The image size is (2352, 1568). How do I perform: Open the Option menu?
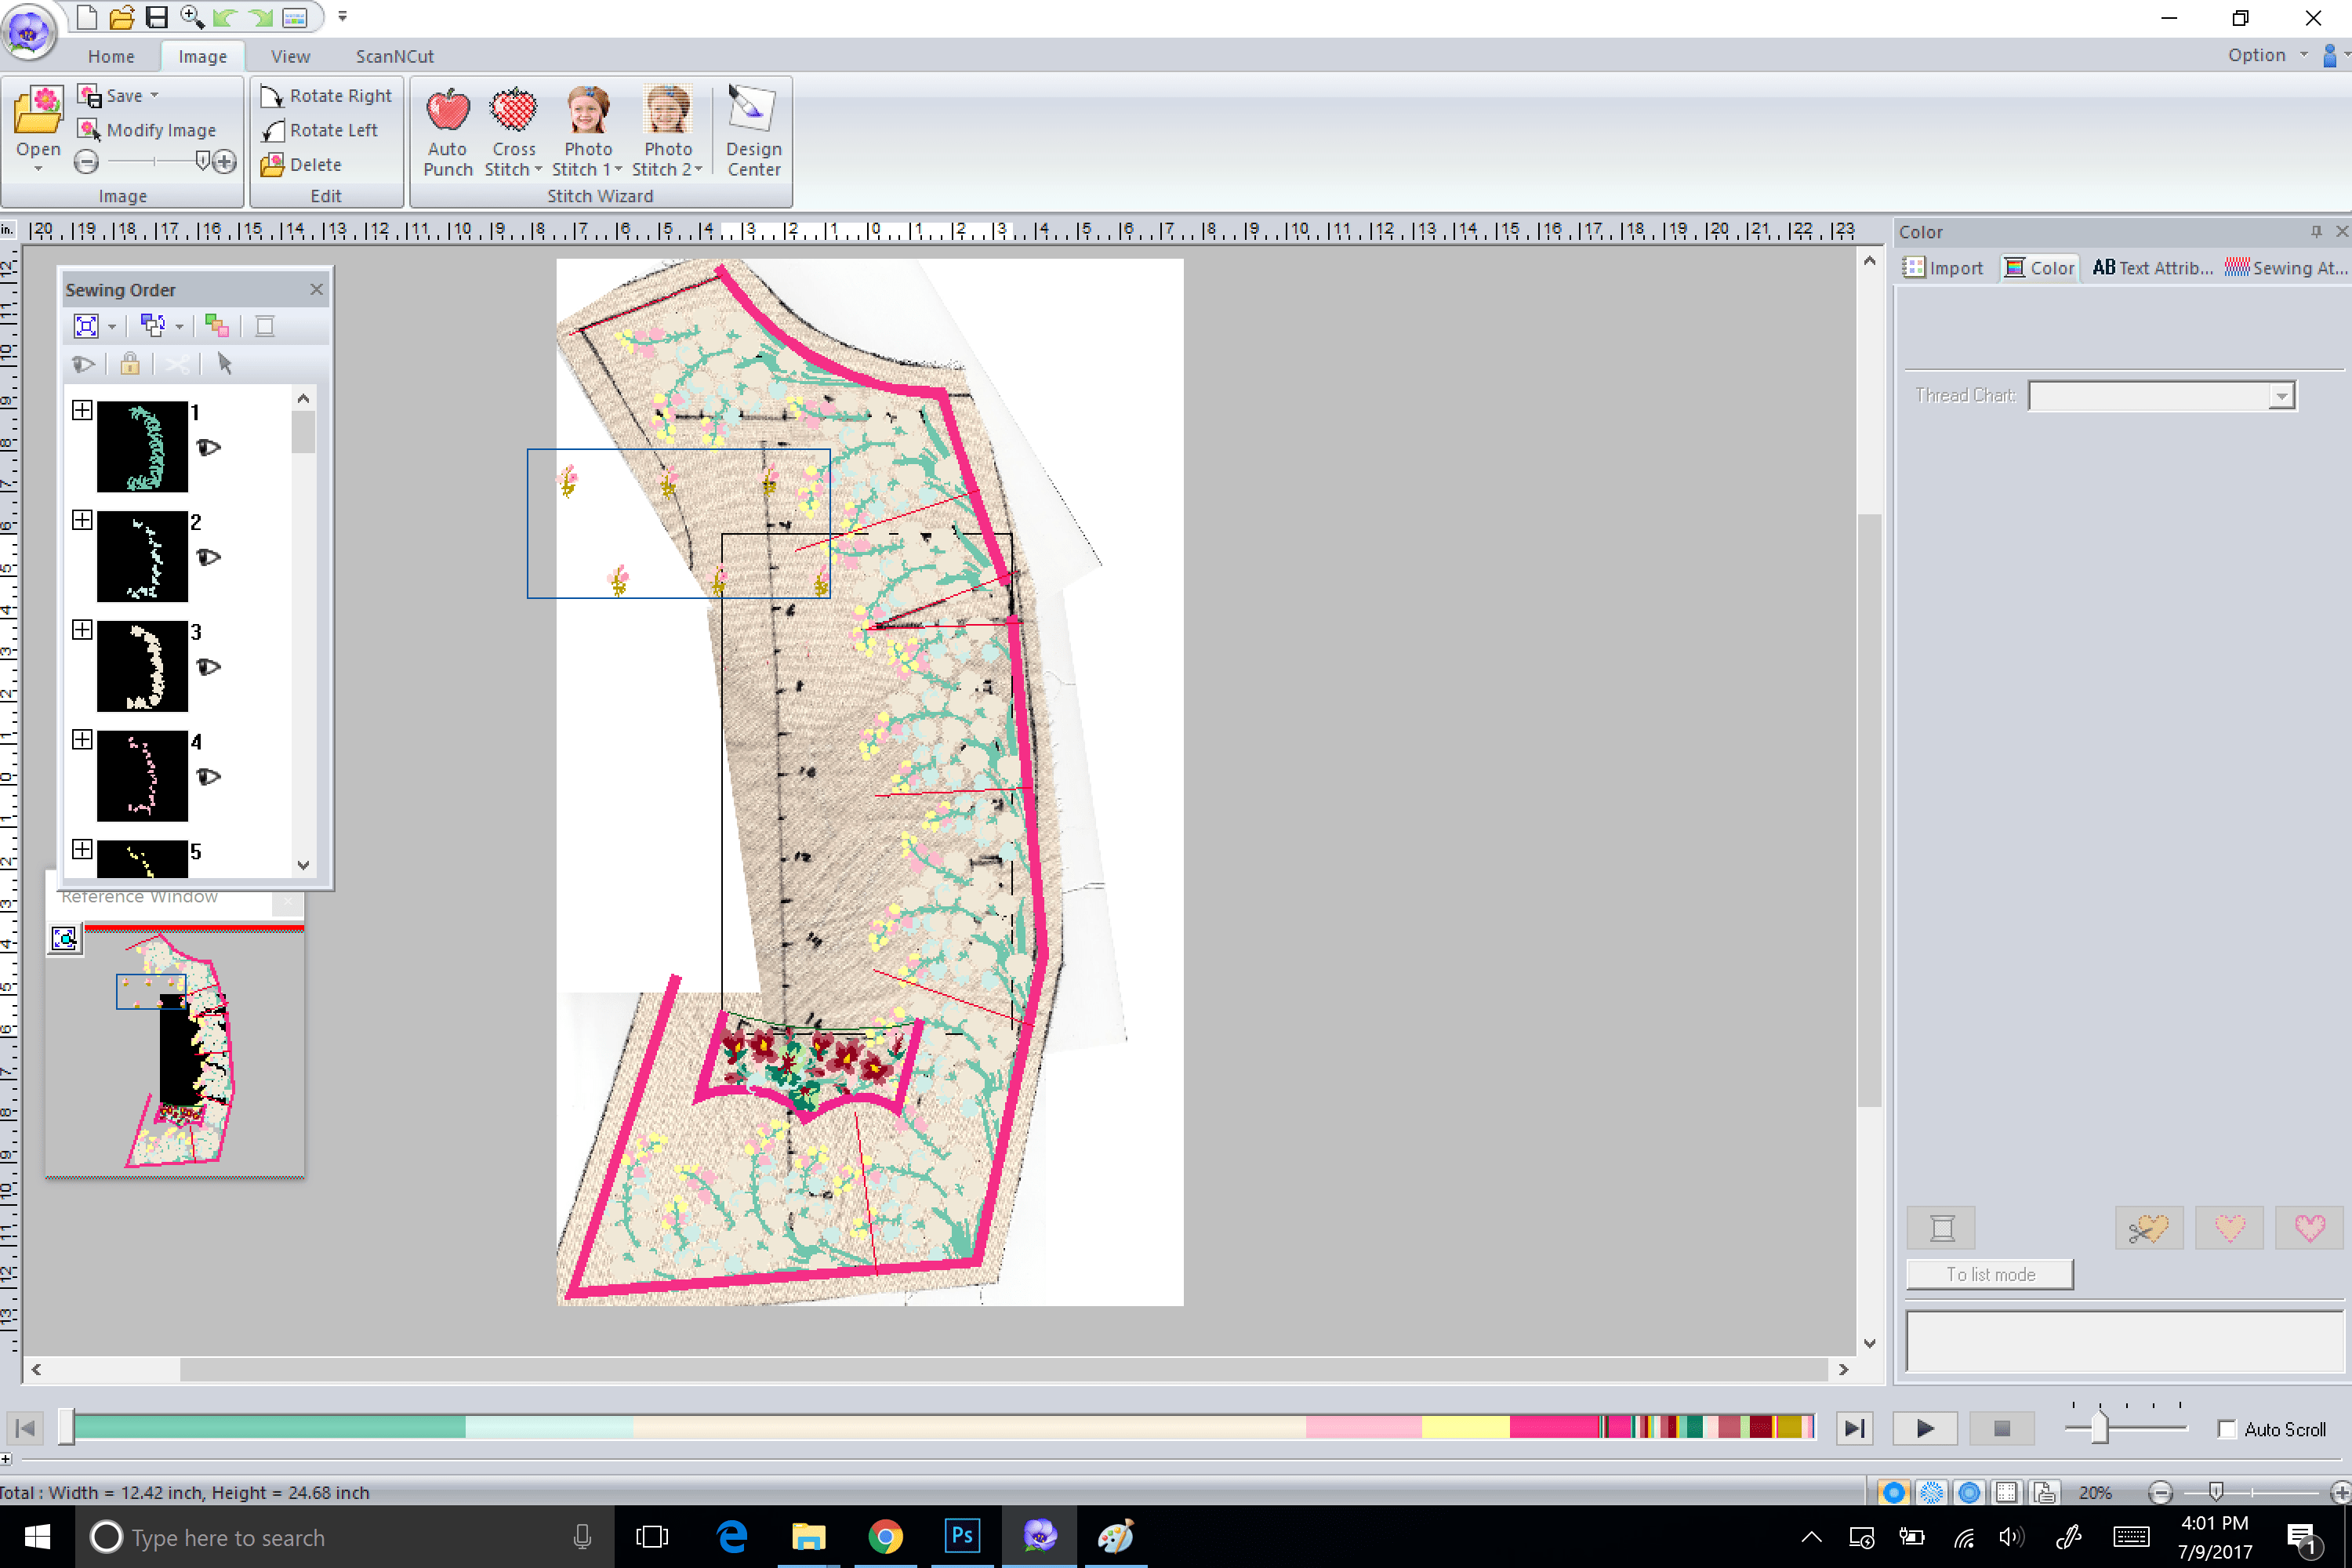(x=2256, y=55)
